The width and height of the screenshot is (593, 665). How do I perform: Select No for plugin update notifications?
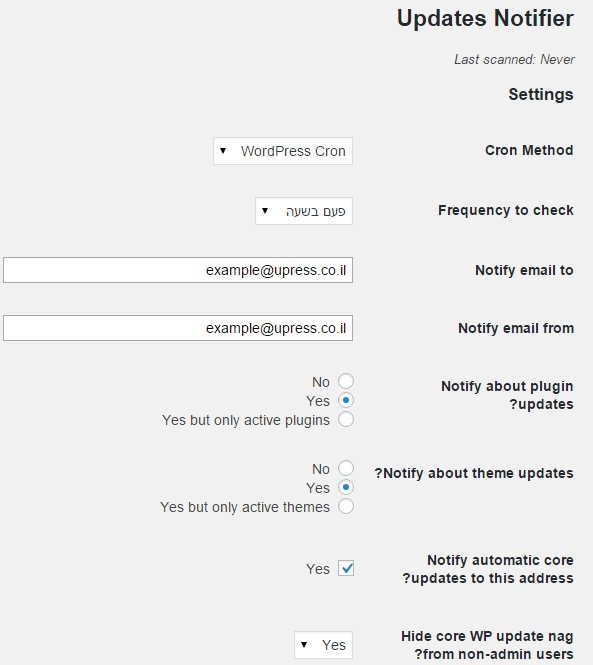(346, 381)
